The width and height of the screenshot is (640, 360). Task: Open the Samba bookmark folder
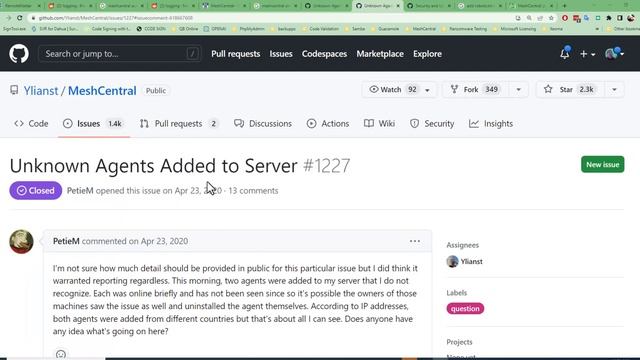point(355,29)
